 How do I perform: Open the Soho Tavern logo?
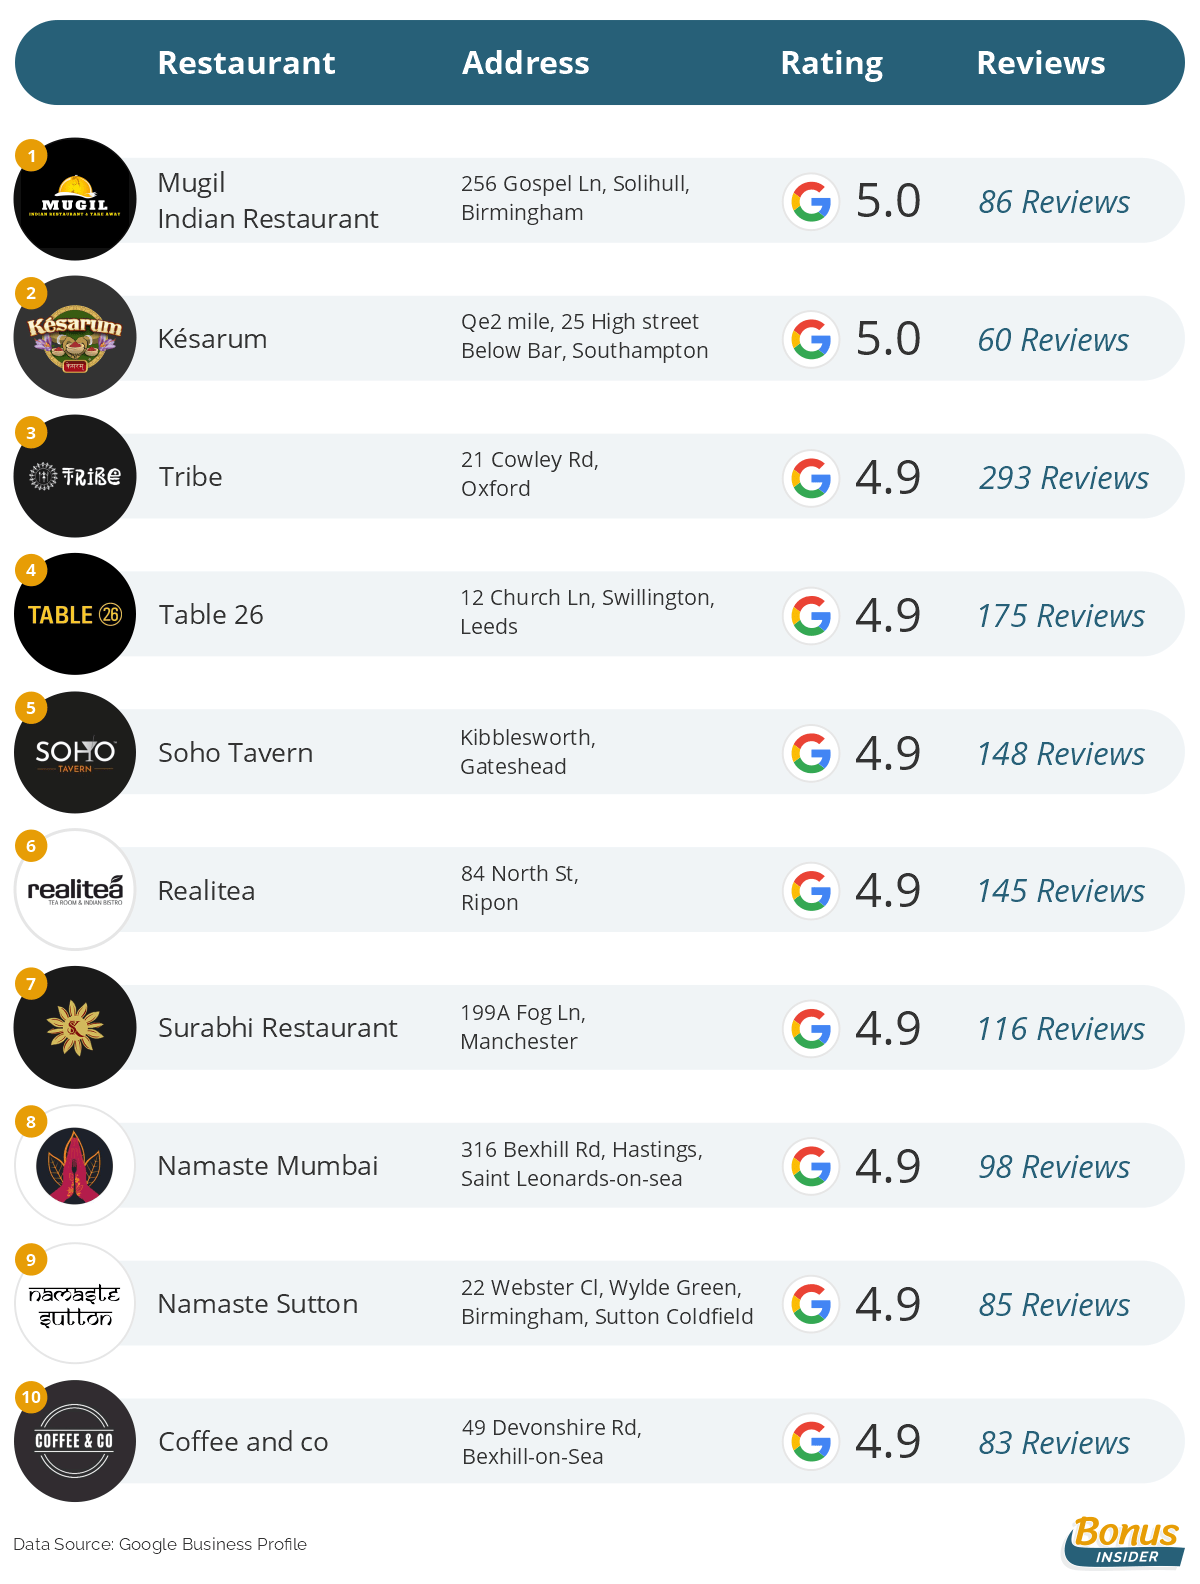point(75,752)
